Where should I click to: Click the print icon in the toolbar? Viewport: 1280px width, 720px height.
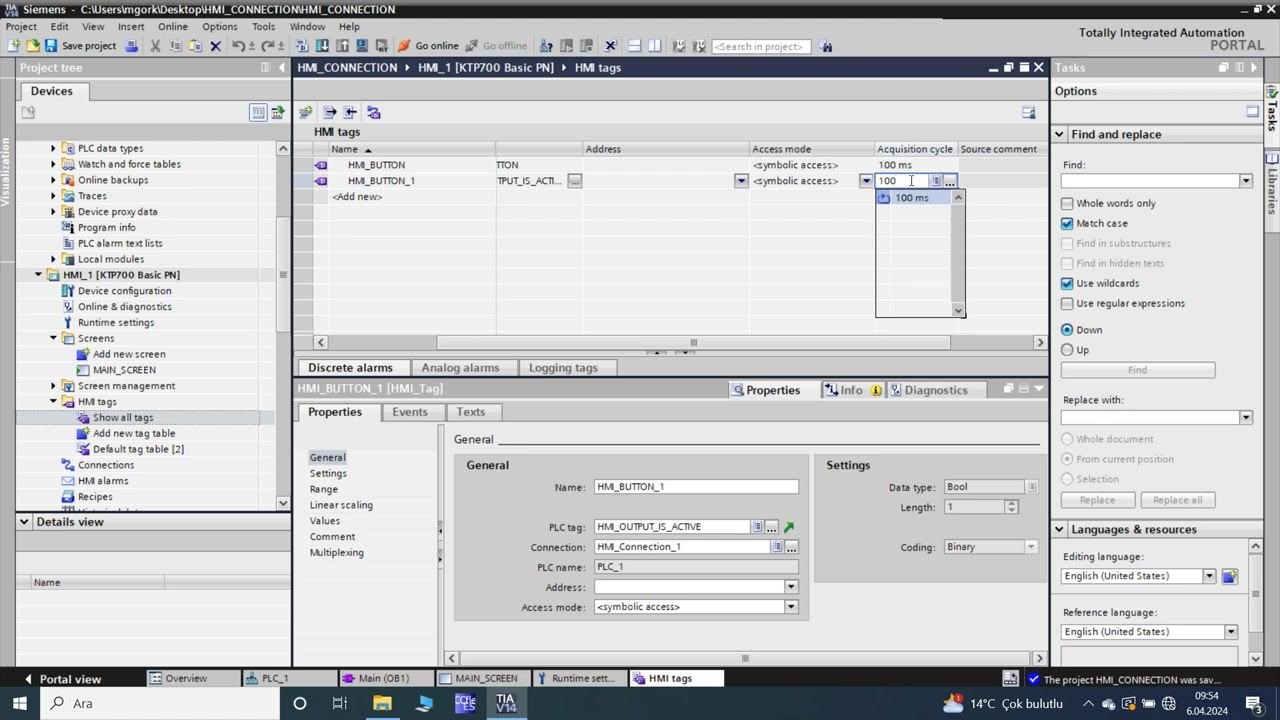[131, 46]
